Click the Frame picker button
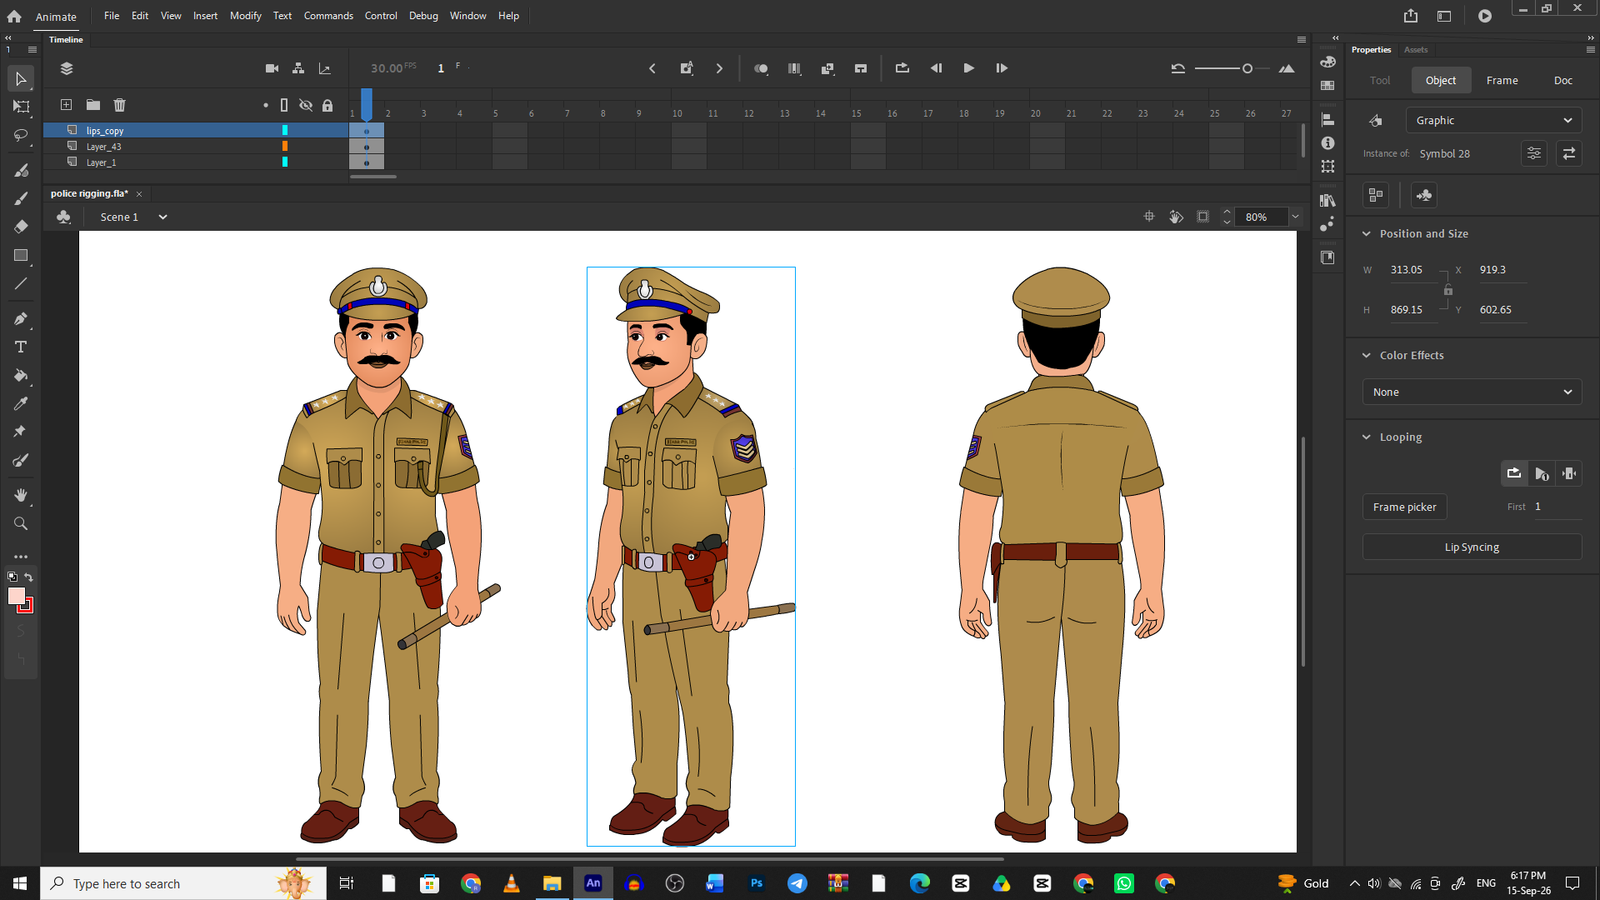 (1404, 507)
